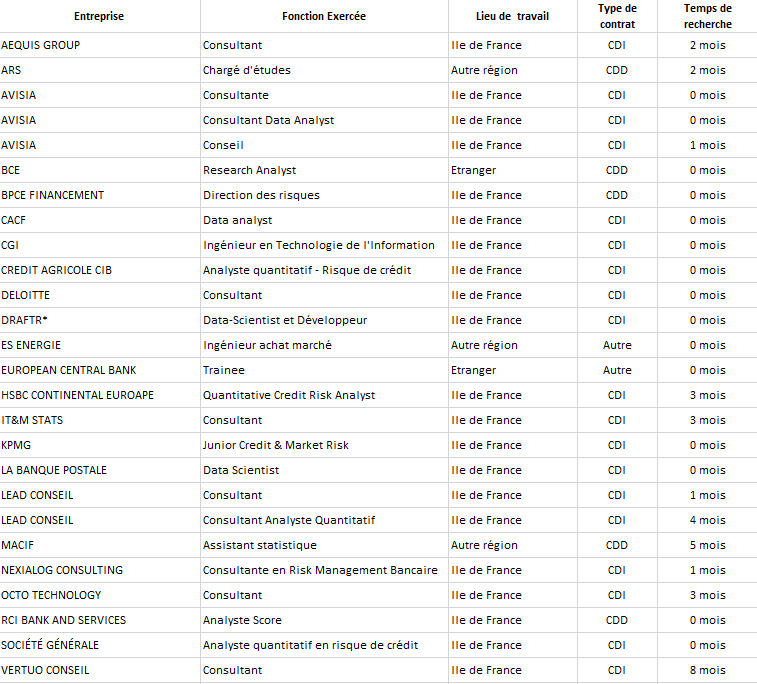The image size is (757, 684).
Task: Select the 'AEQUIS GROUP' cell
Action: point(100,45)
